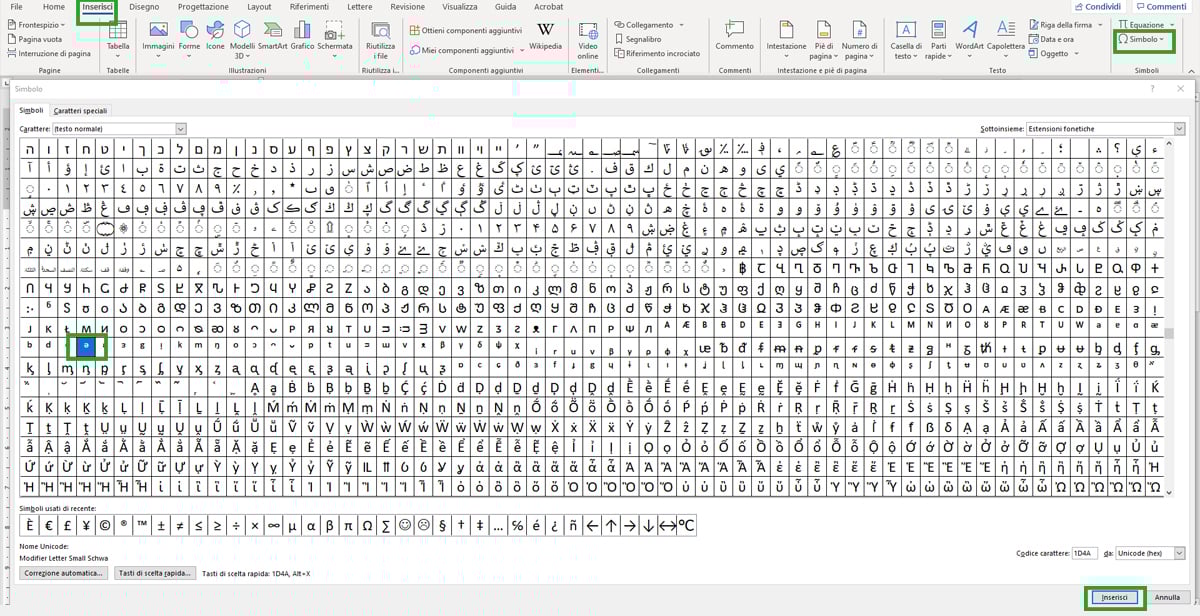This screenshot has width=1200, height=616.
Task: Switch to the Caratteri speciali tab
Action: (x=80, y=110)
